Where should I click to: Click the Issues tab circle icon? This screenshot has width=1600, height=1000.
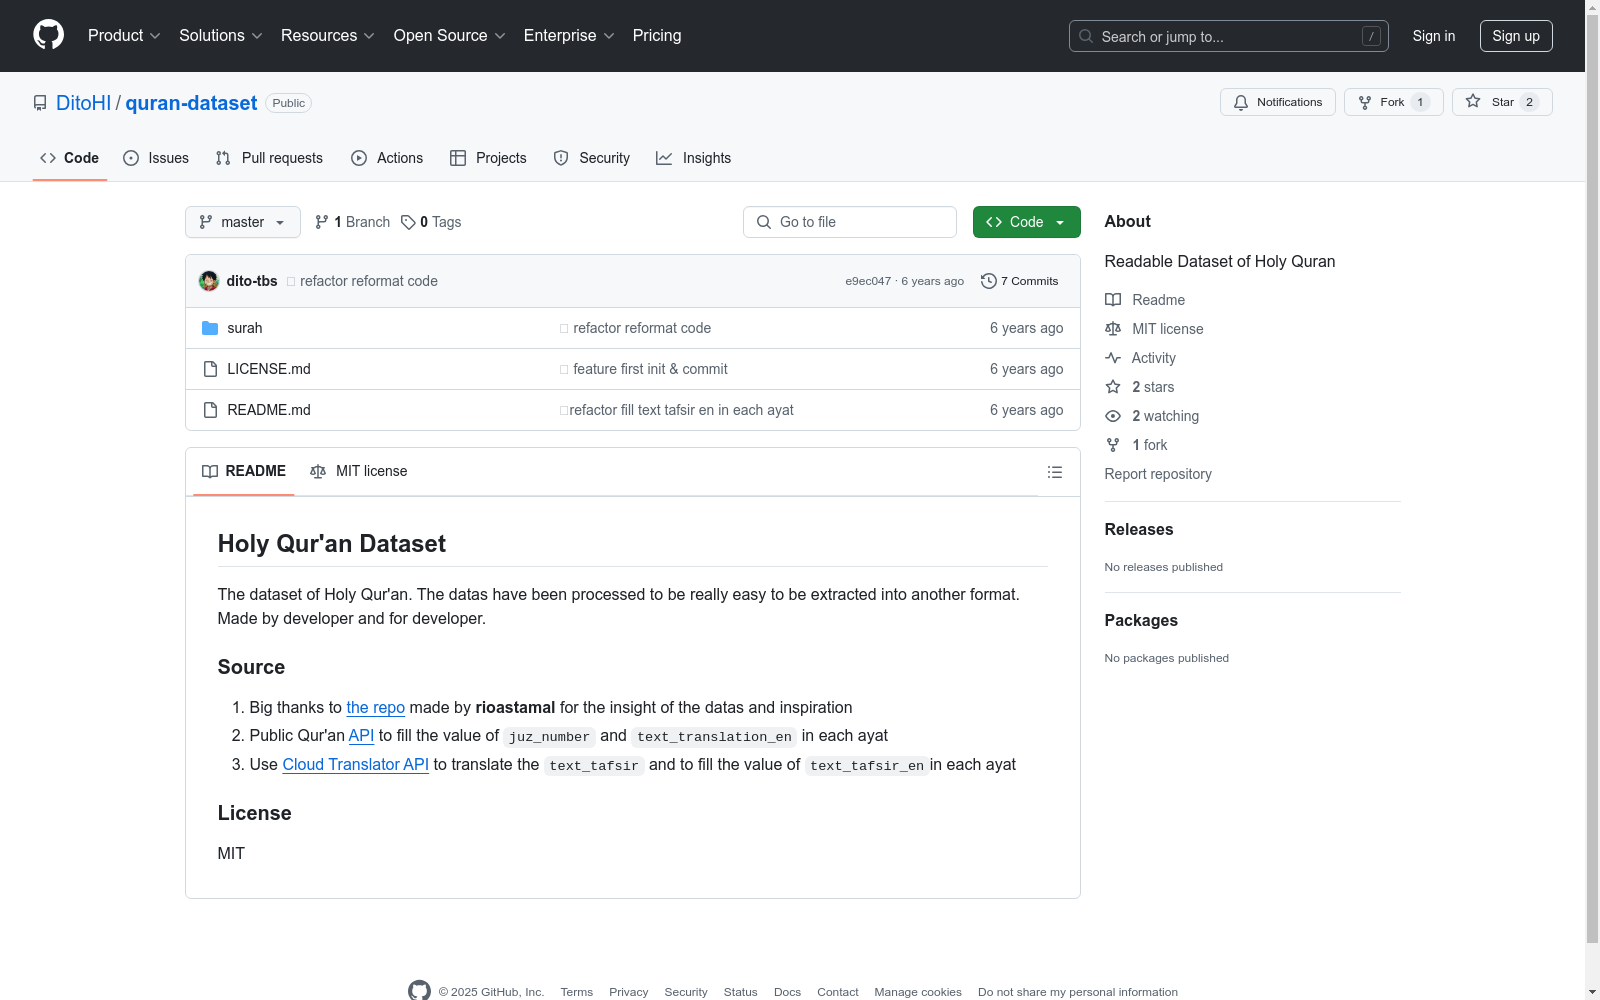131,158
